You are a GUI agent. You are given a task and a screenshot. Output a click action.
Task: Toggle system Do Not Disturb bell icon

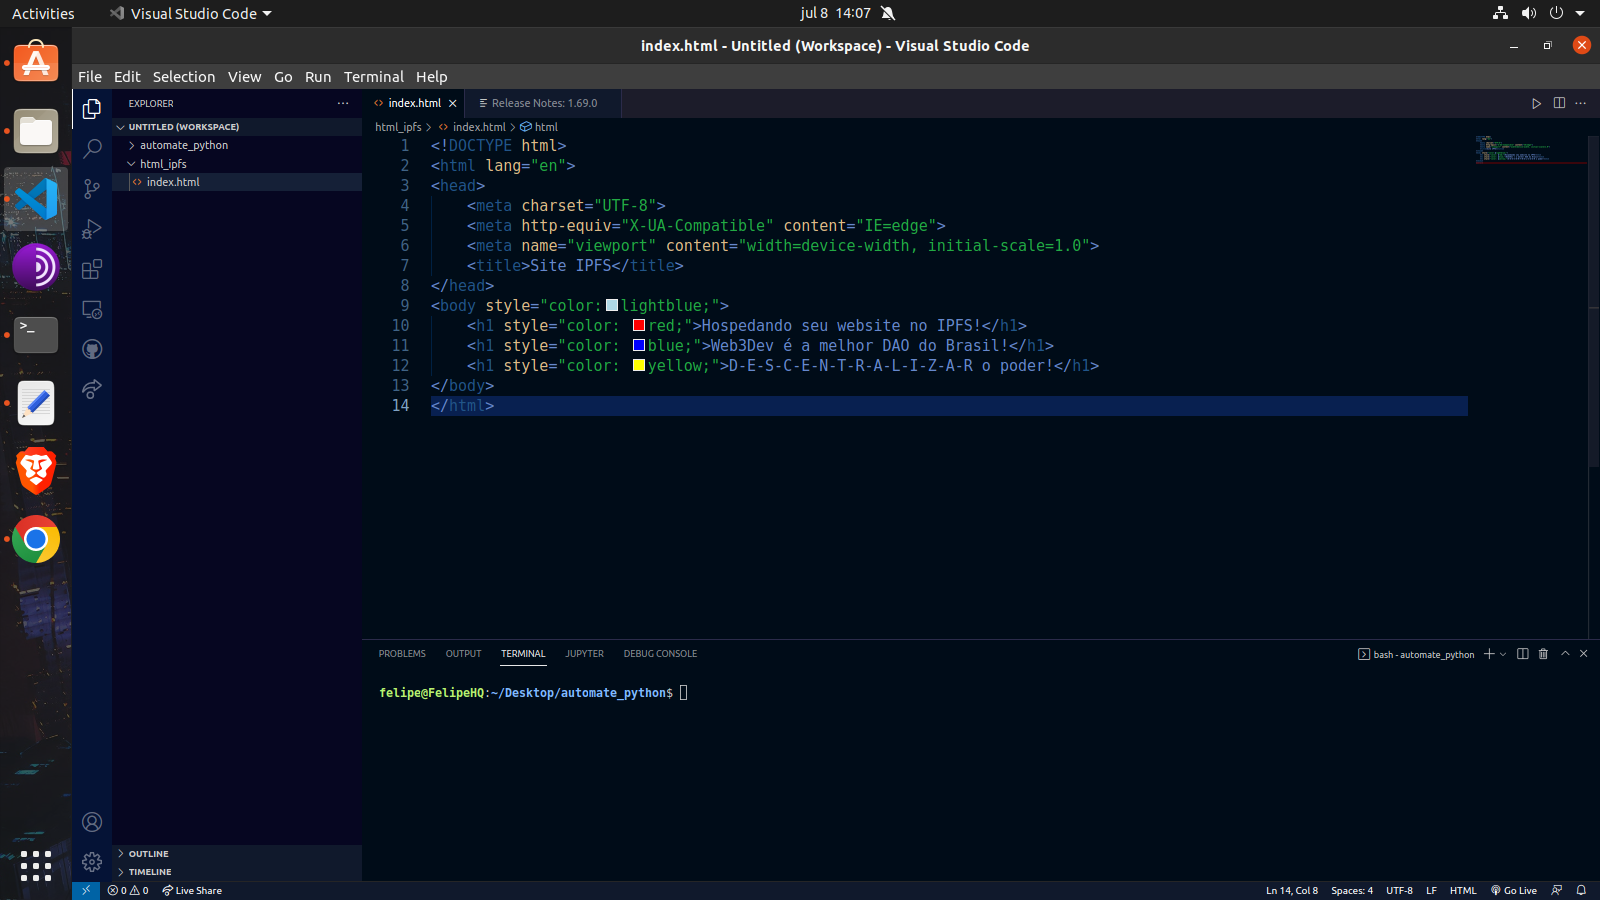point(888,13)
